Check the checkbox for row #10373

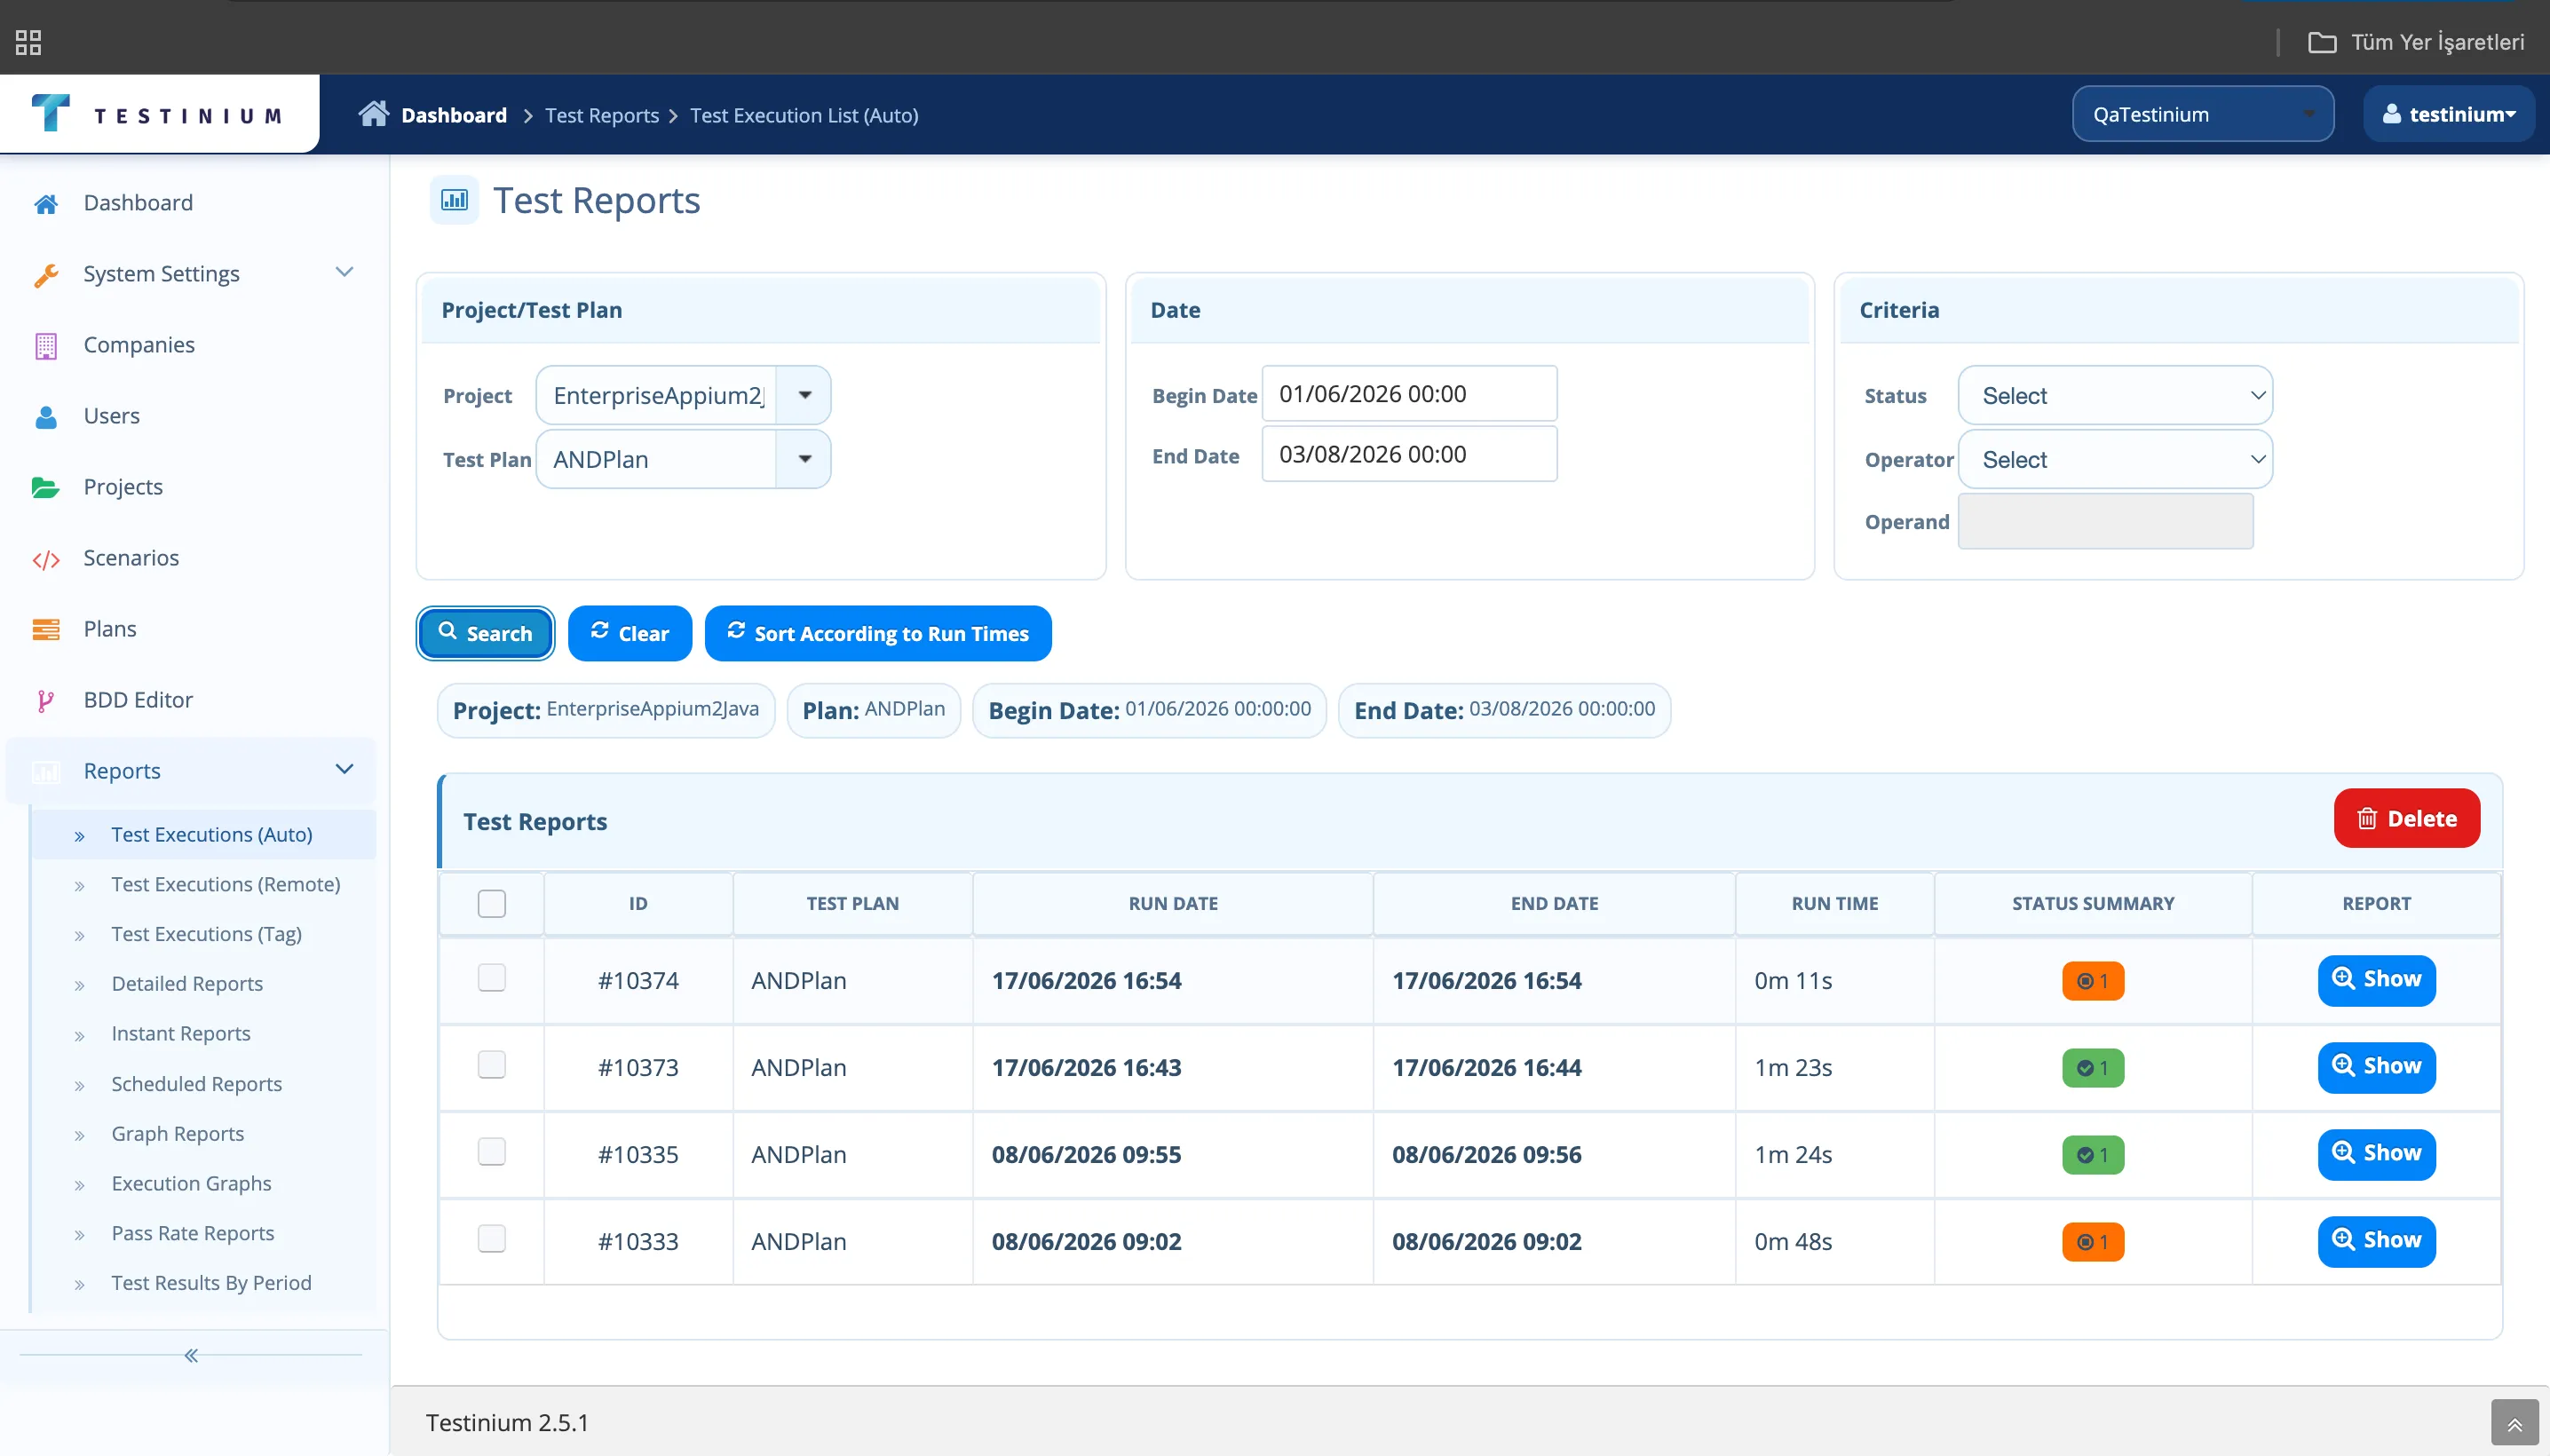coord(492,1065)
